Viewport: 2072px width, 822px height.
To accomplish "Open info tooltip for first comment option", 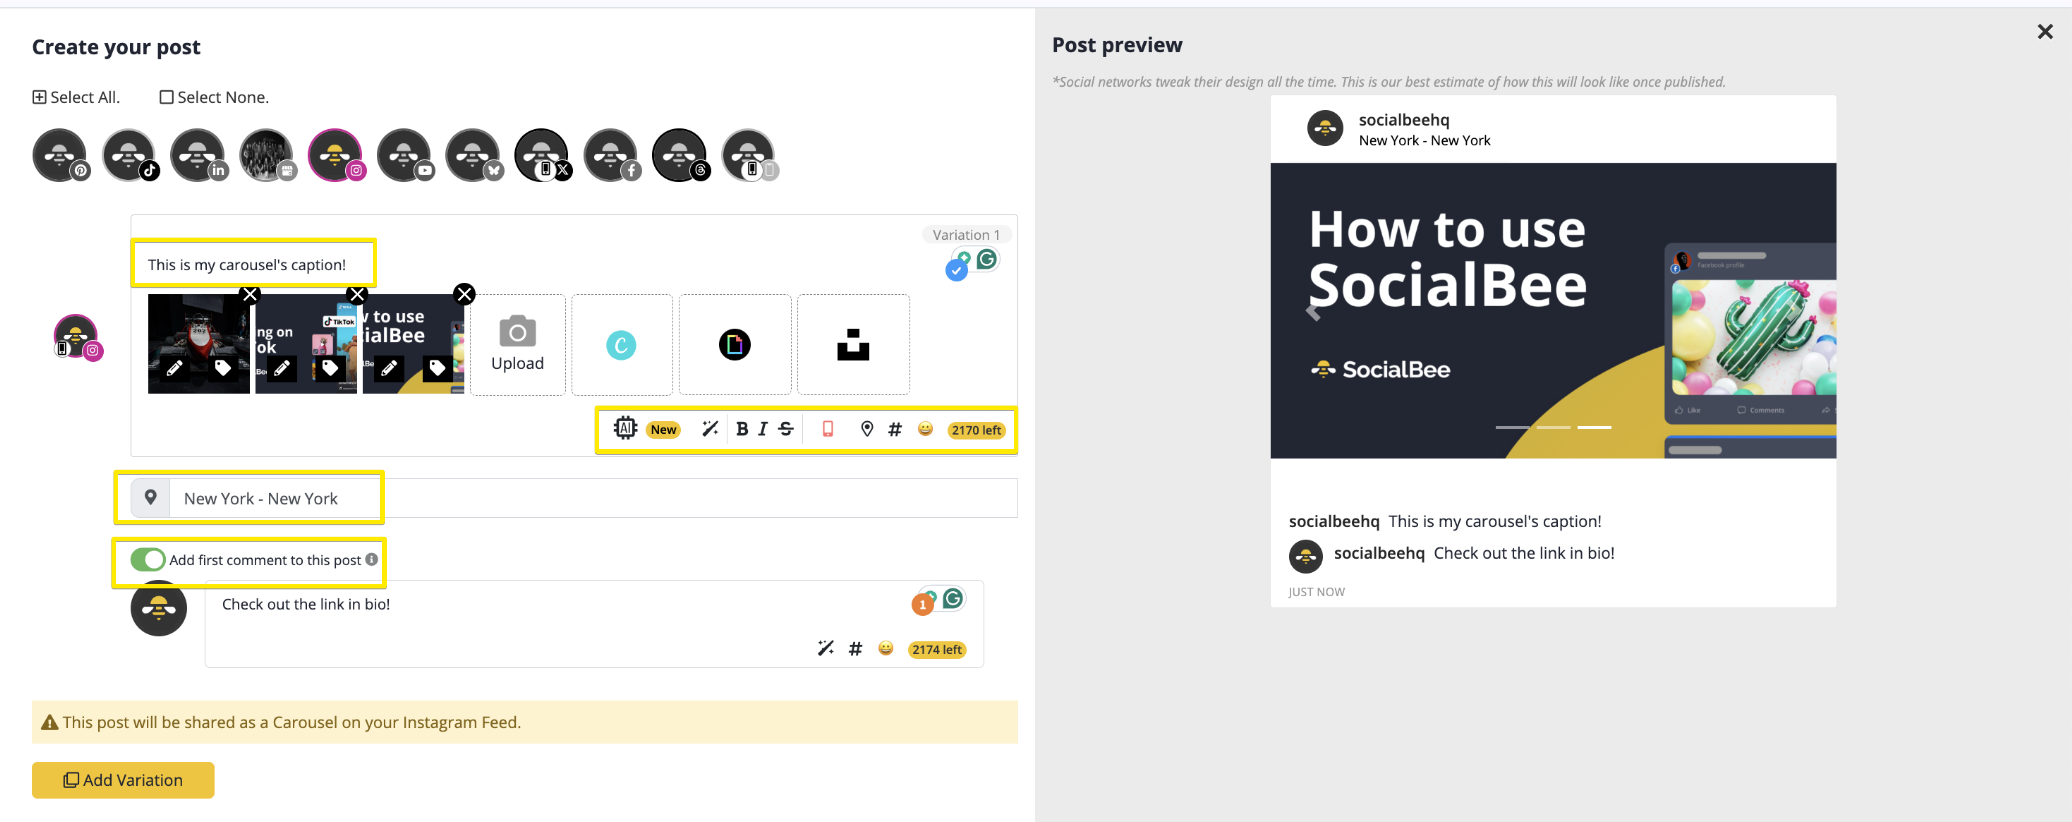I will pyautogui.click(x=372, y=559).
